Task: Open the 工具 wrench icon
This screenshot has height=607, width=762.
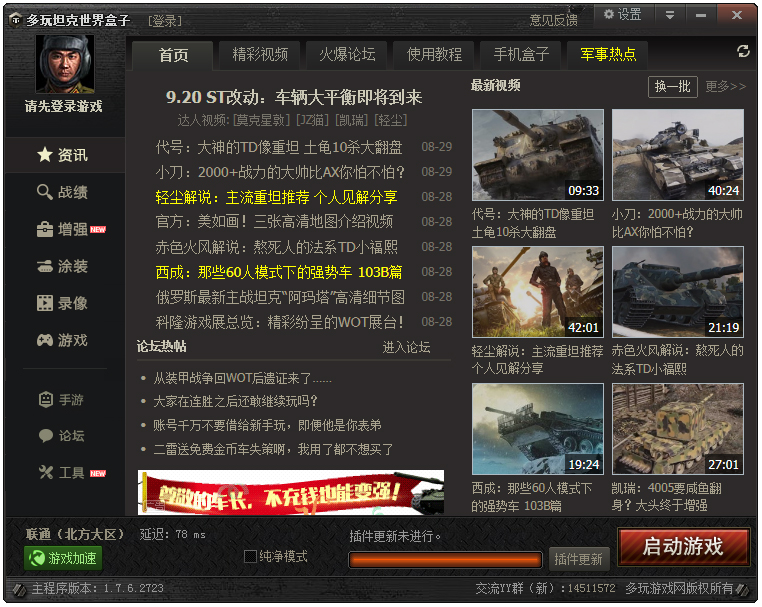Action: (46, 472)
